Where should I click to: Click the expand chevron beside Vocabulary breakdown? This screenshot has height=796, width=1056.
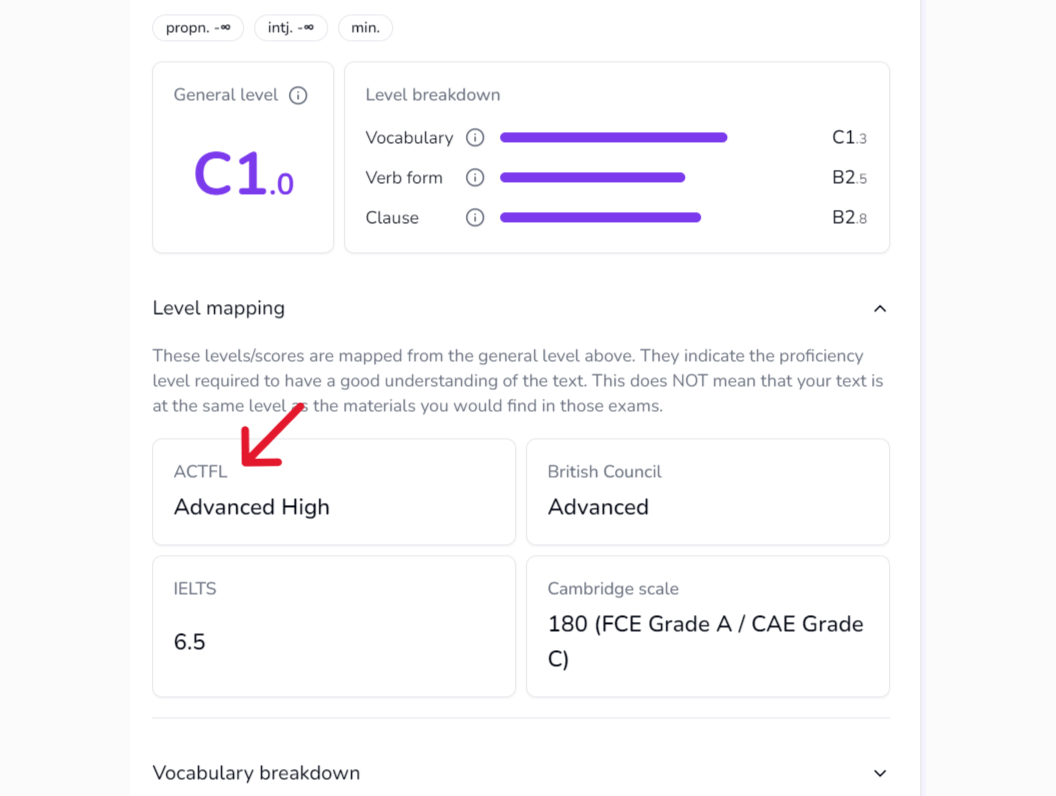point(879,773)
